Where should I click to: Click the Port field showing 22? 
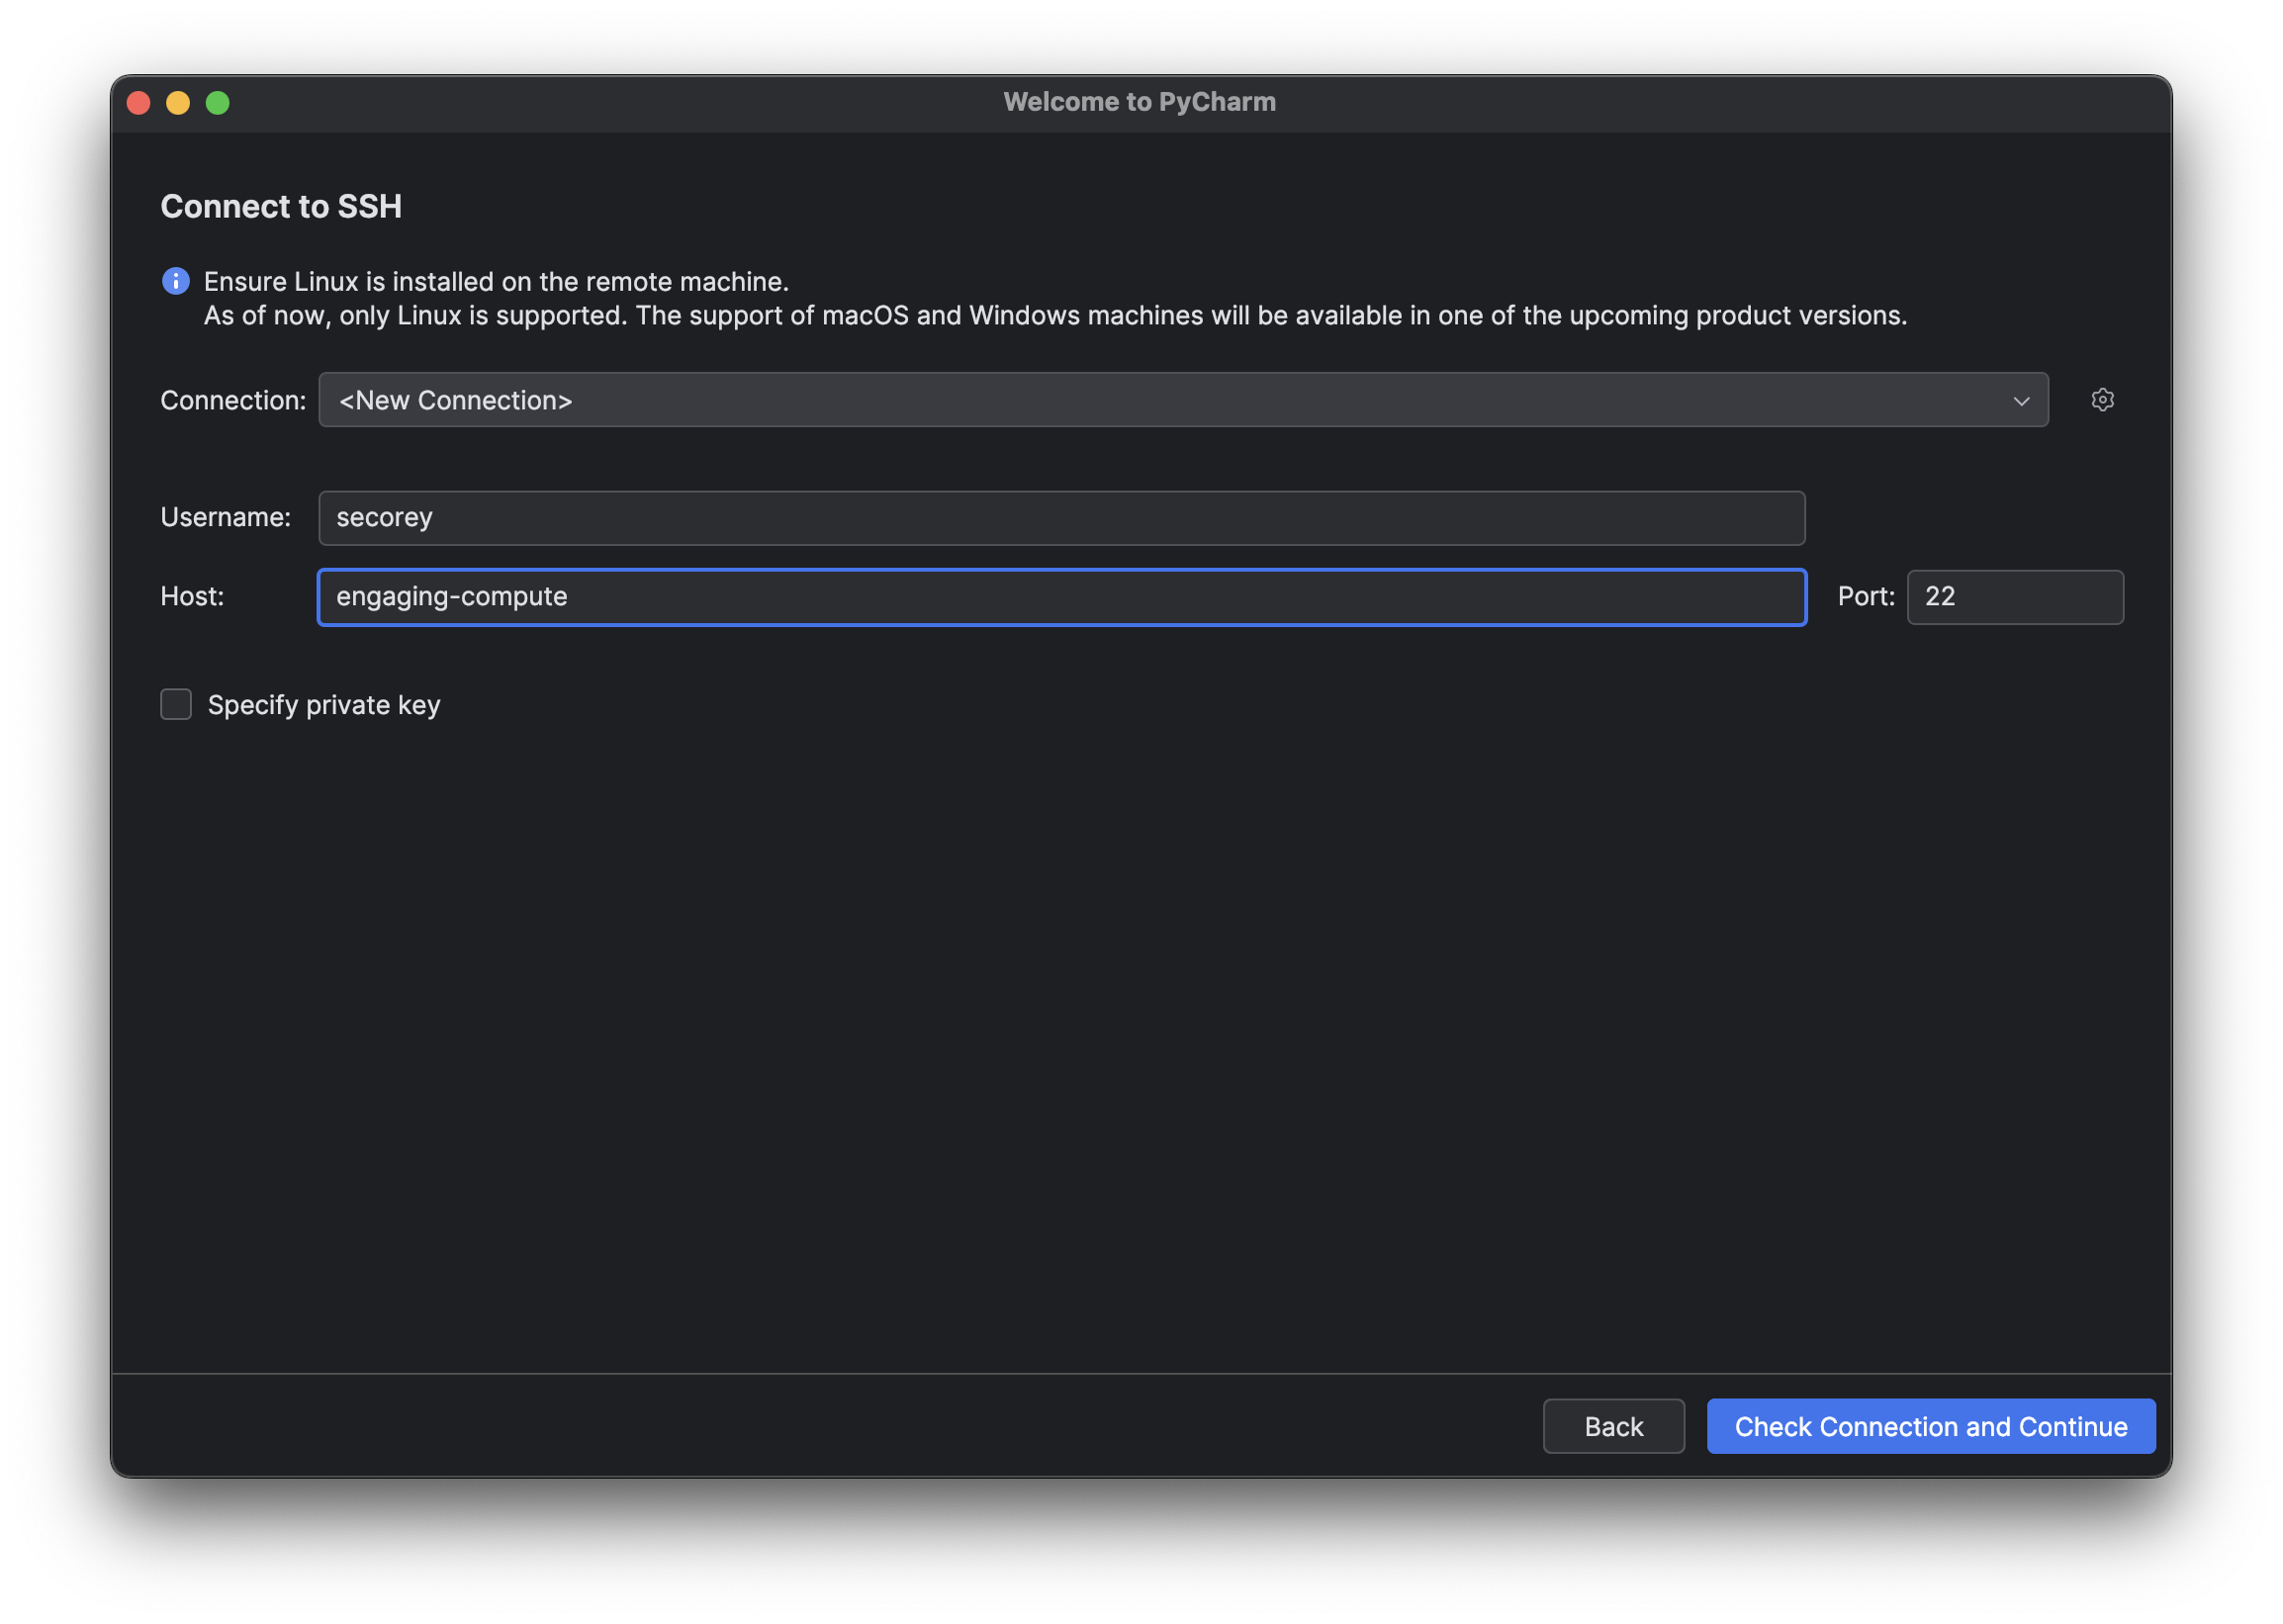tap(2014, 597)
